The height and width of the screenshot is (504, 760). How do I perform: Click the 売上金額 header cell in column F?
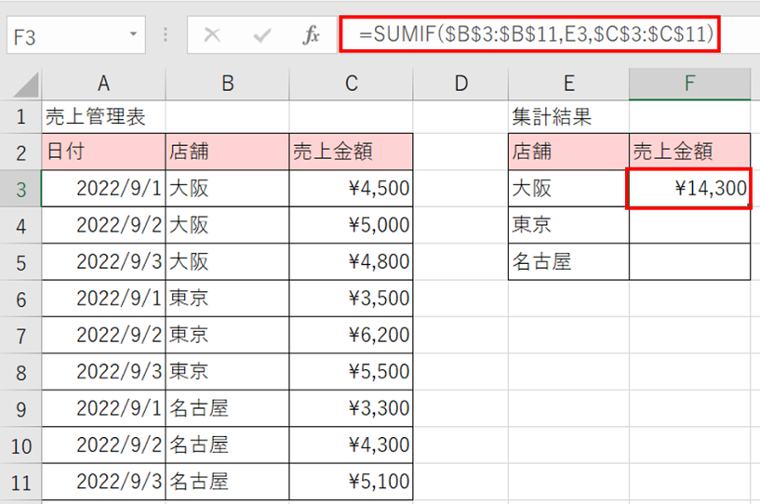click(x=690, y=152)
